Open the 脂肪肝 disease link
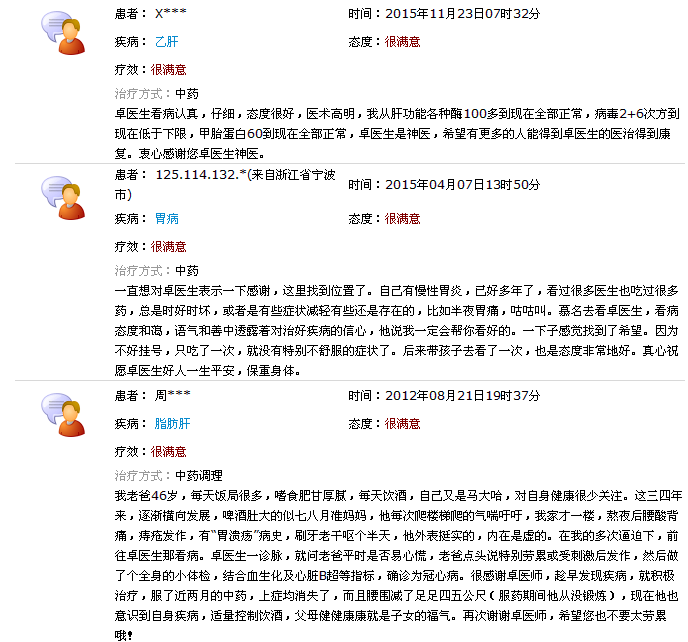 [172, 423]
